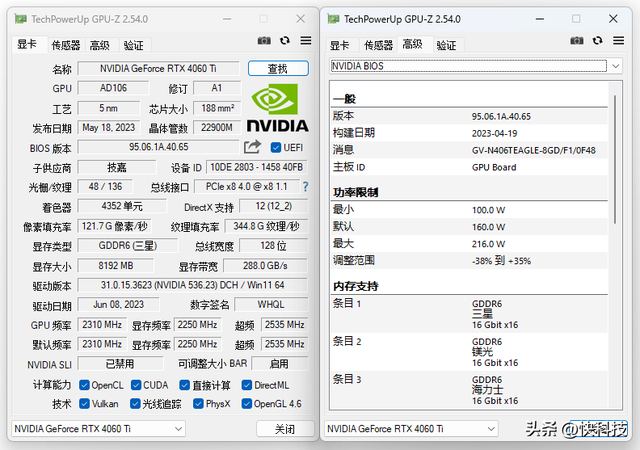Select 高级 tab in right window

tap(412, 44)
